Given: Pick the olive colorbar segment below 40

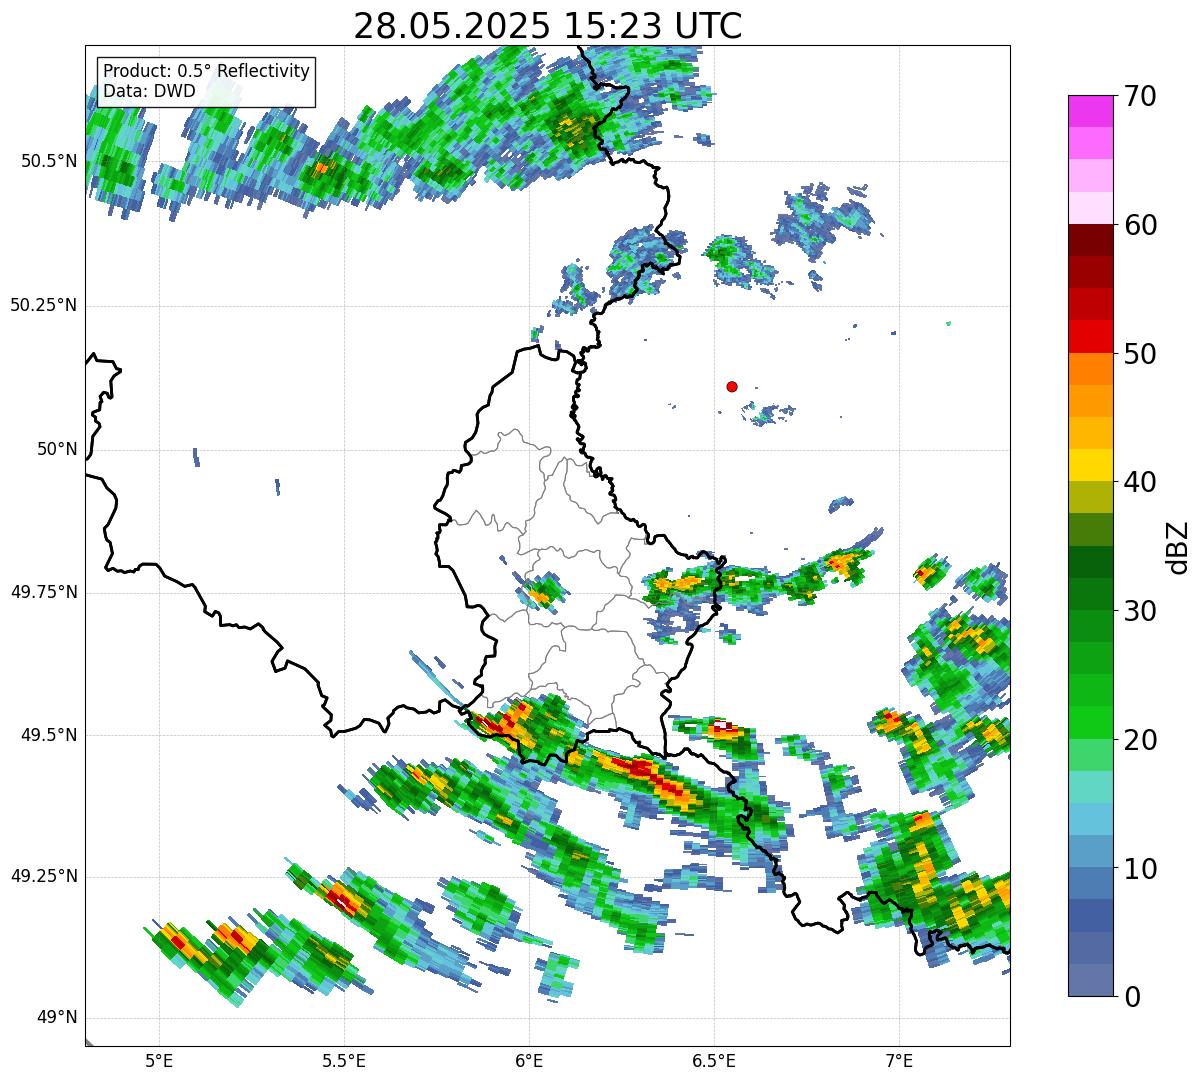Looking at the screenshot, I should pyautogui.click(x=1090, y=497).
